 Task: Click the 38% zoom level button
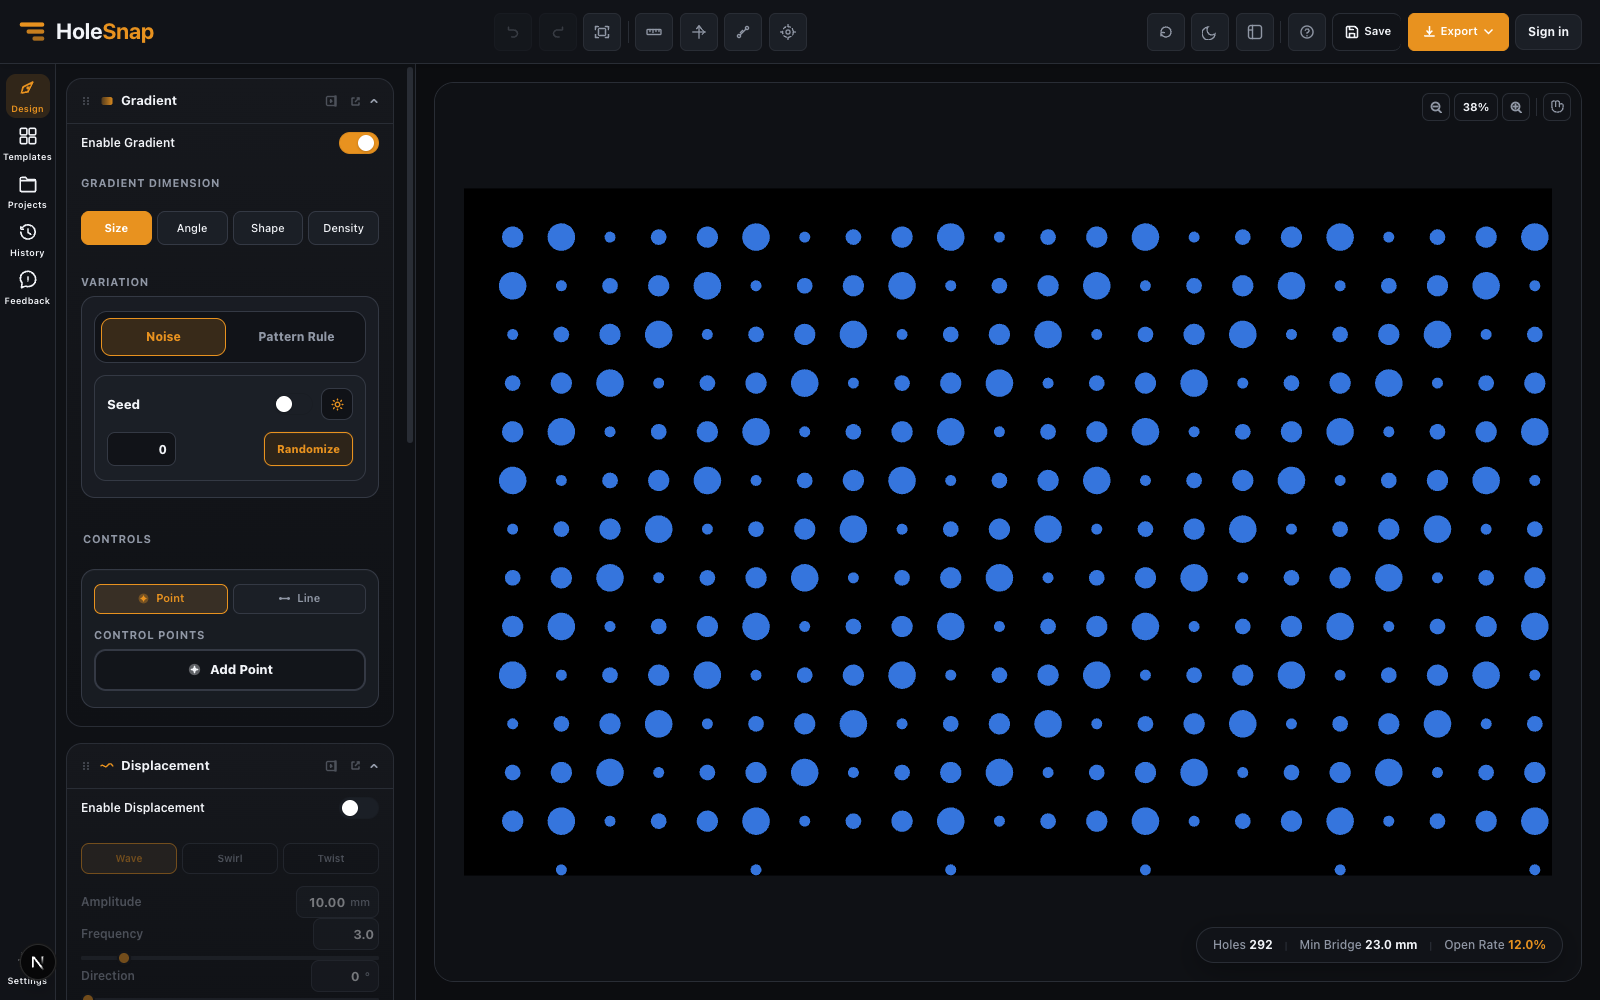click(x=1476, y=107)
